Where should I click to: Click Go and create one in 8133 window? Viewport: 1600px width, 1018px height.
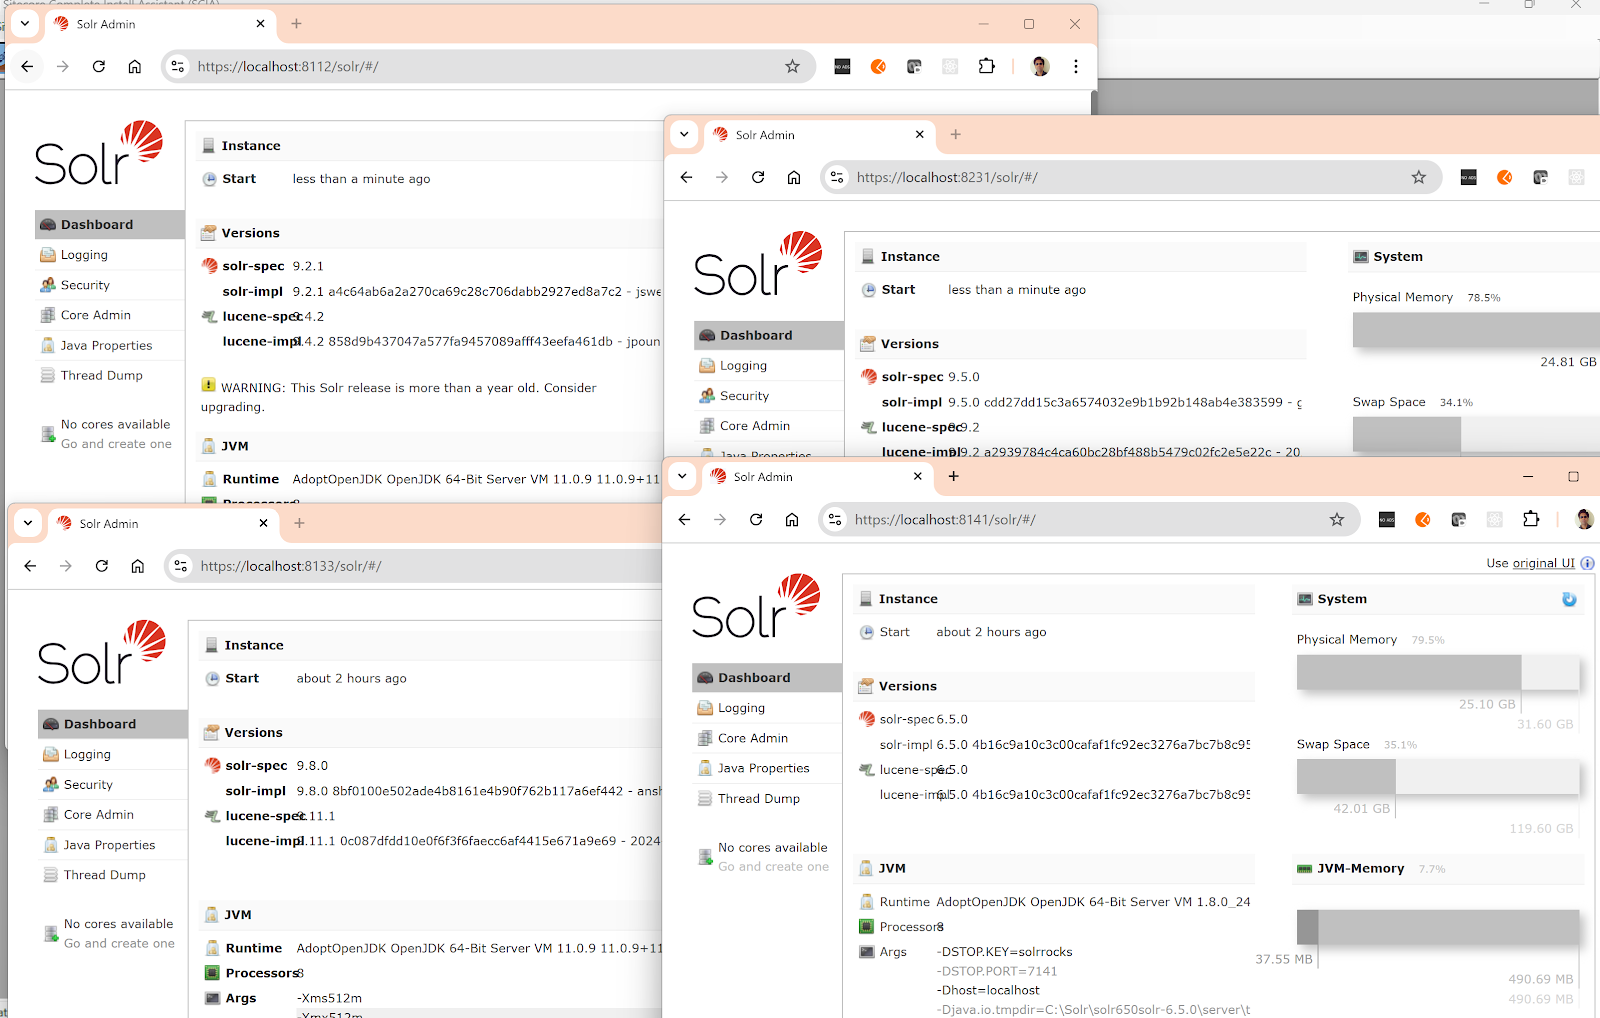(119, 943)
